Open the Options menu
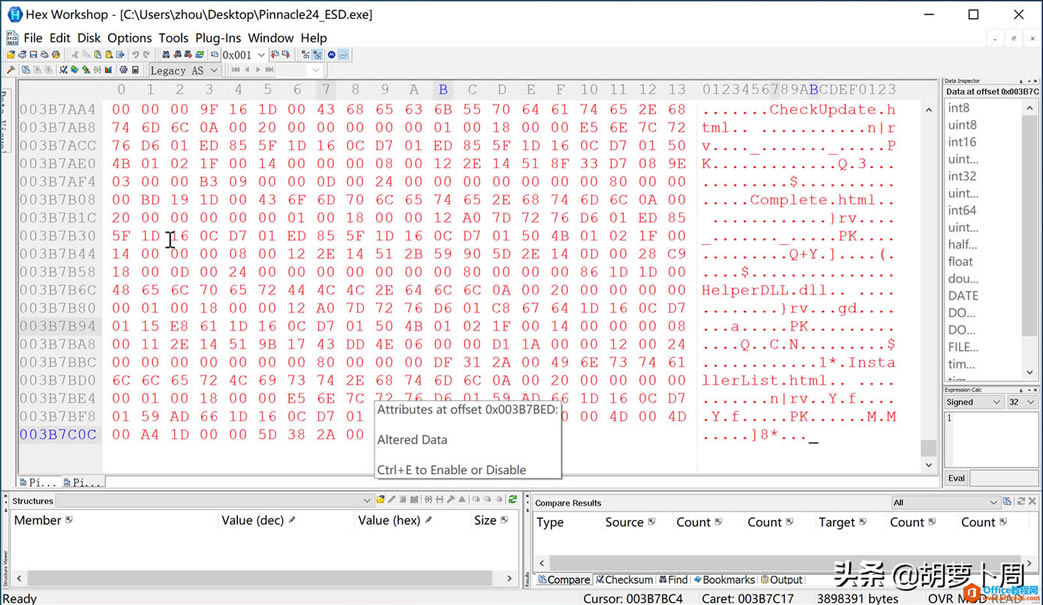This screenshot has height=605, width=1043. pos(130,38)
